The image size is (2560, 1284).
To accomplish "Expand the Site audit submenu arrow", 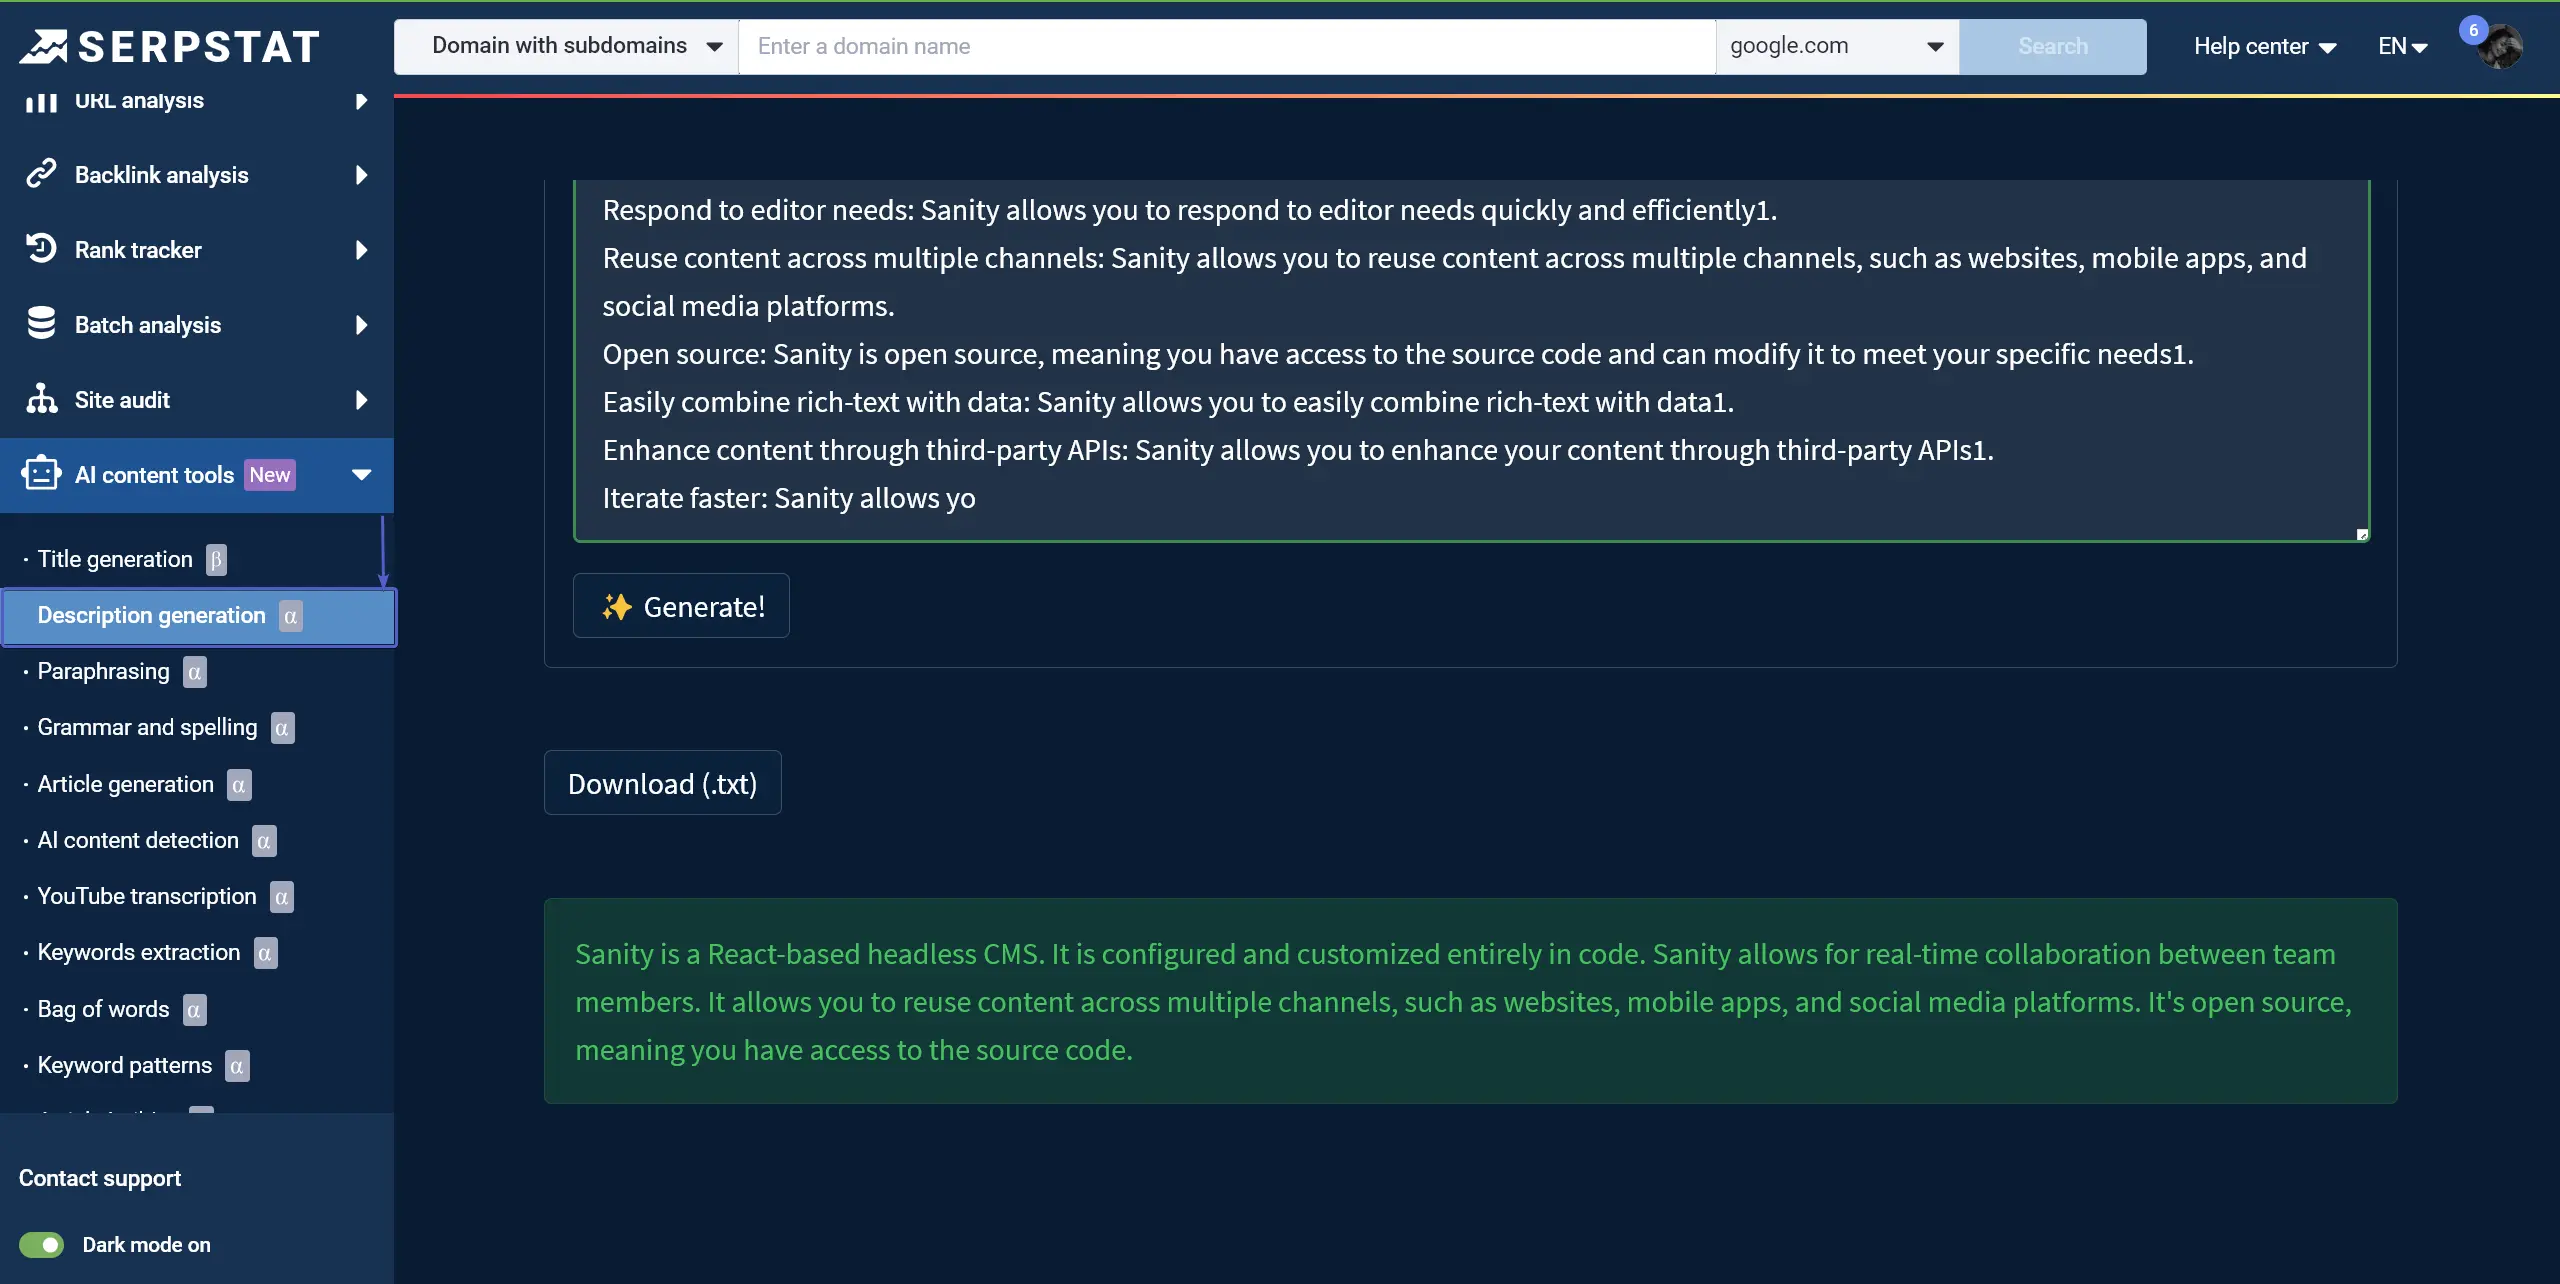I will [x=361, y=400].
